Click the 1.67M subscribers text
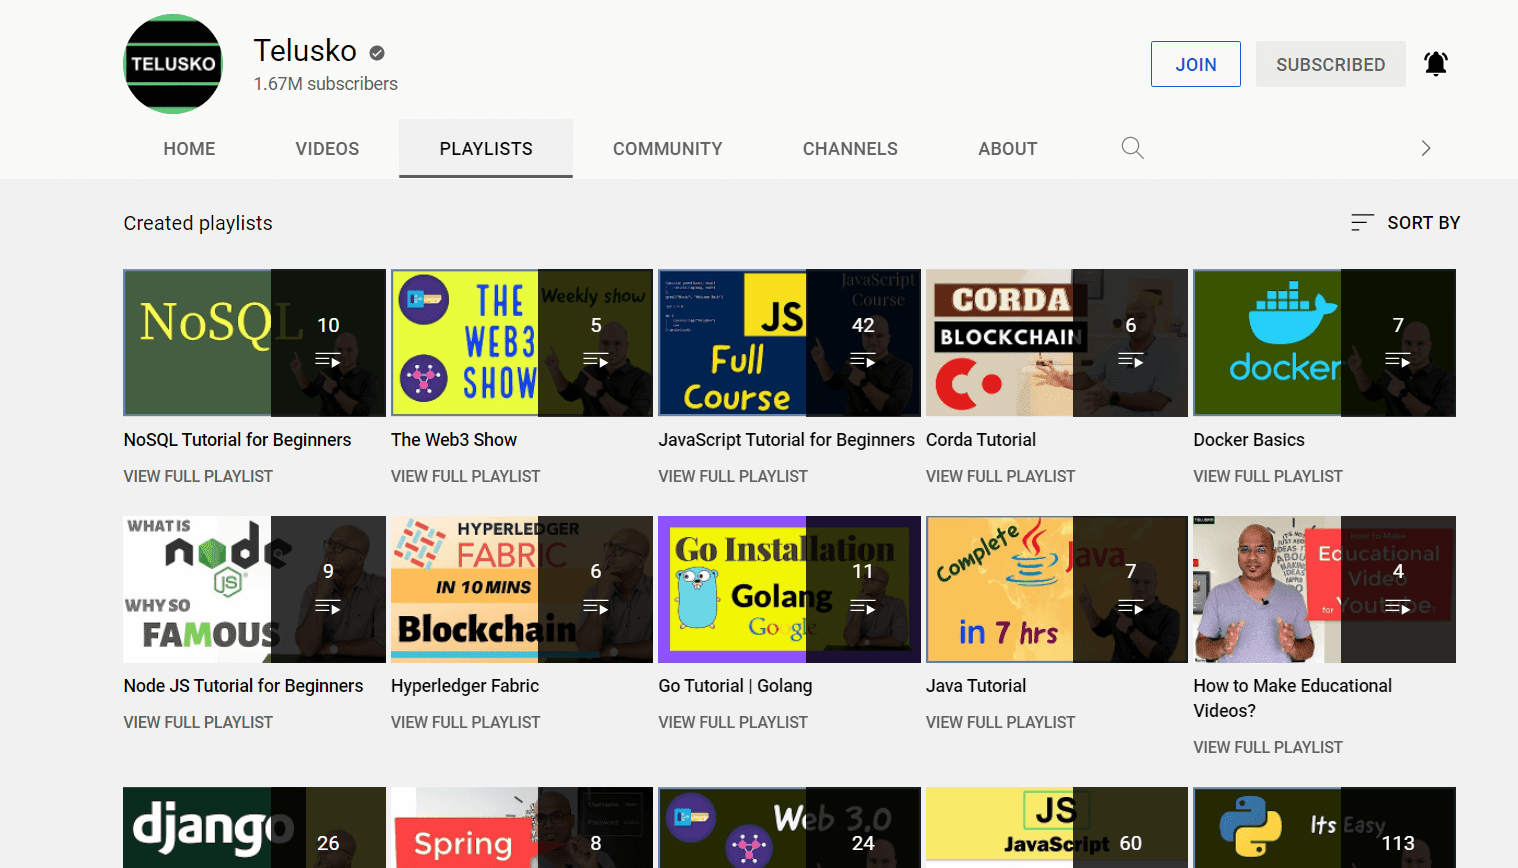This screenshot has width=1518, height=868. click(326, 84)
